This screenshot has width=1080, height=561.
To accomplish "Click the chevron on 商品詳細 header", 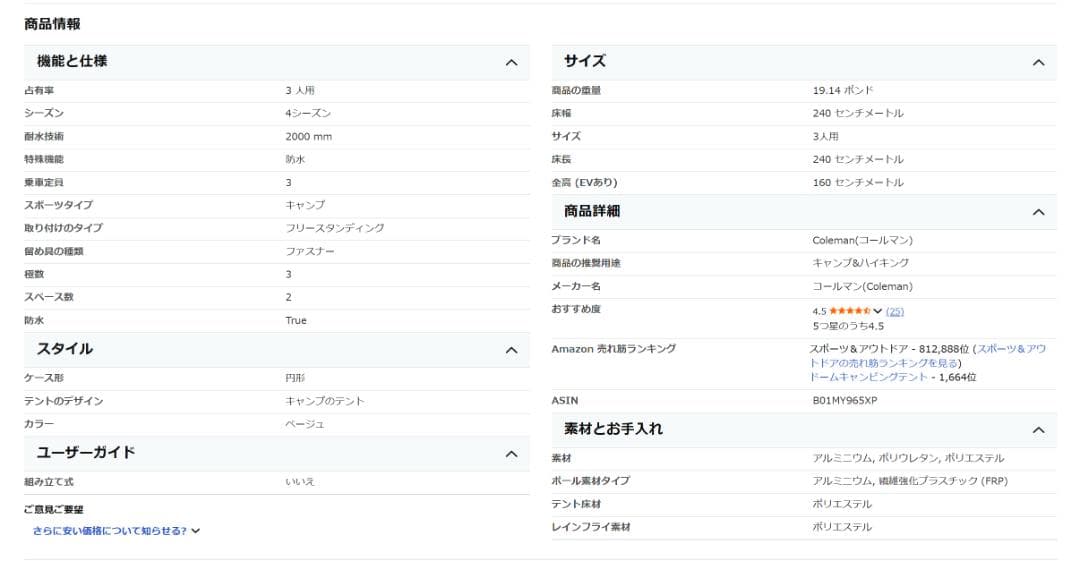I will [x=1038, y=212].
